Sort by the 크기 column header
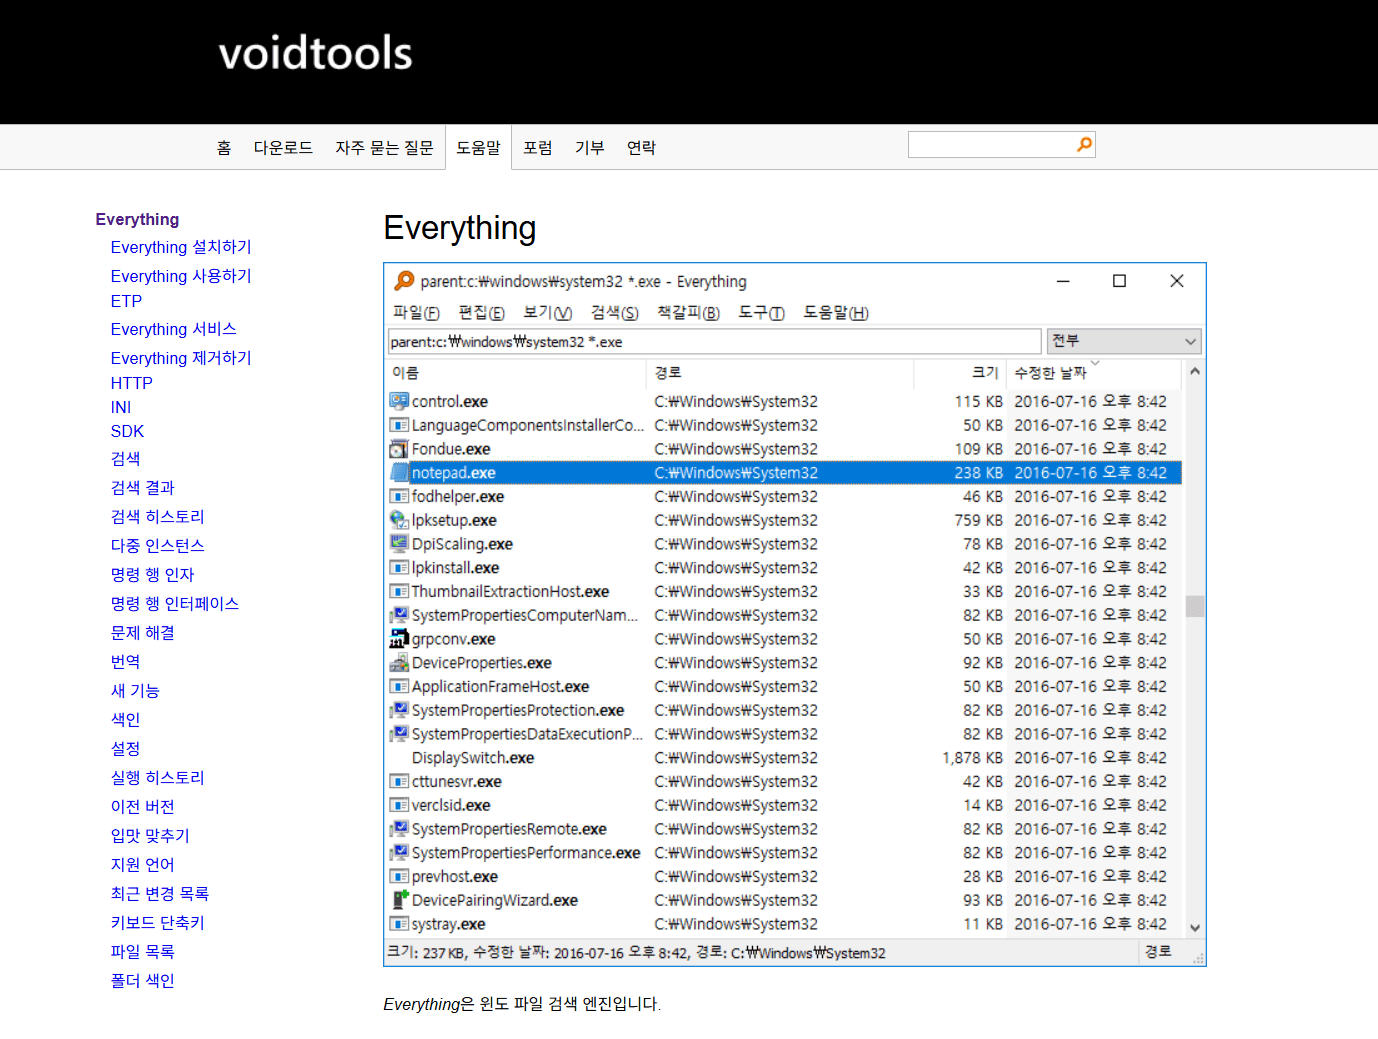The image size is (1378, 1039). click(960, 372)
